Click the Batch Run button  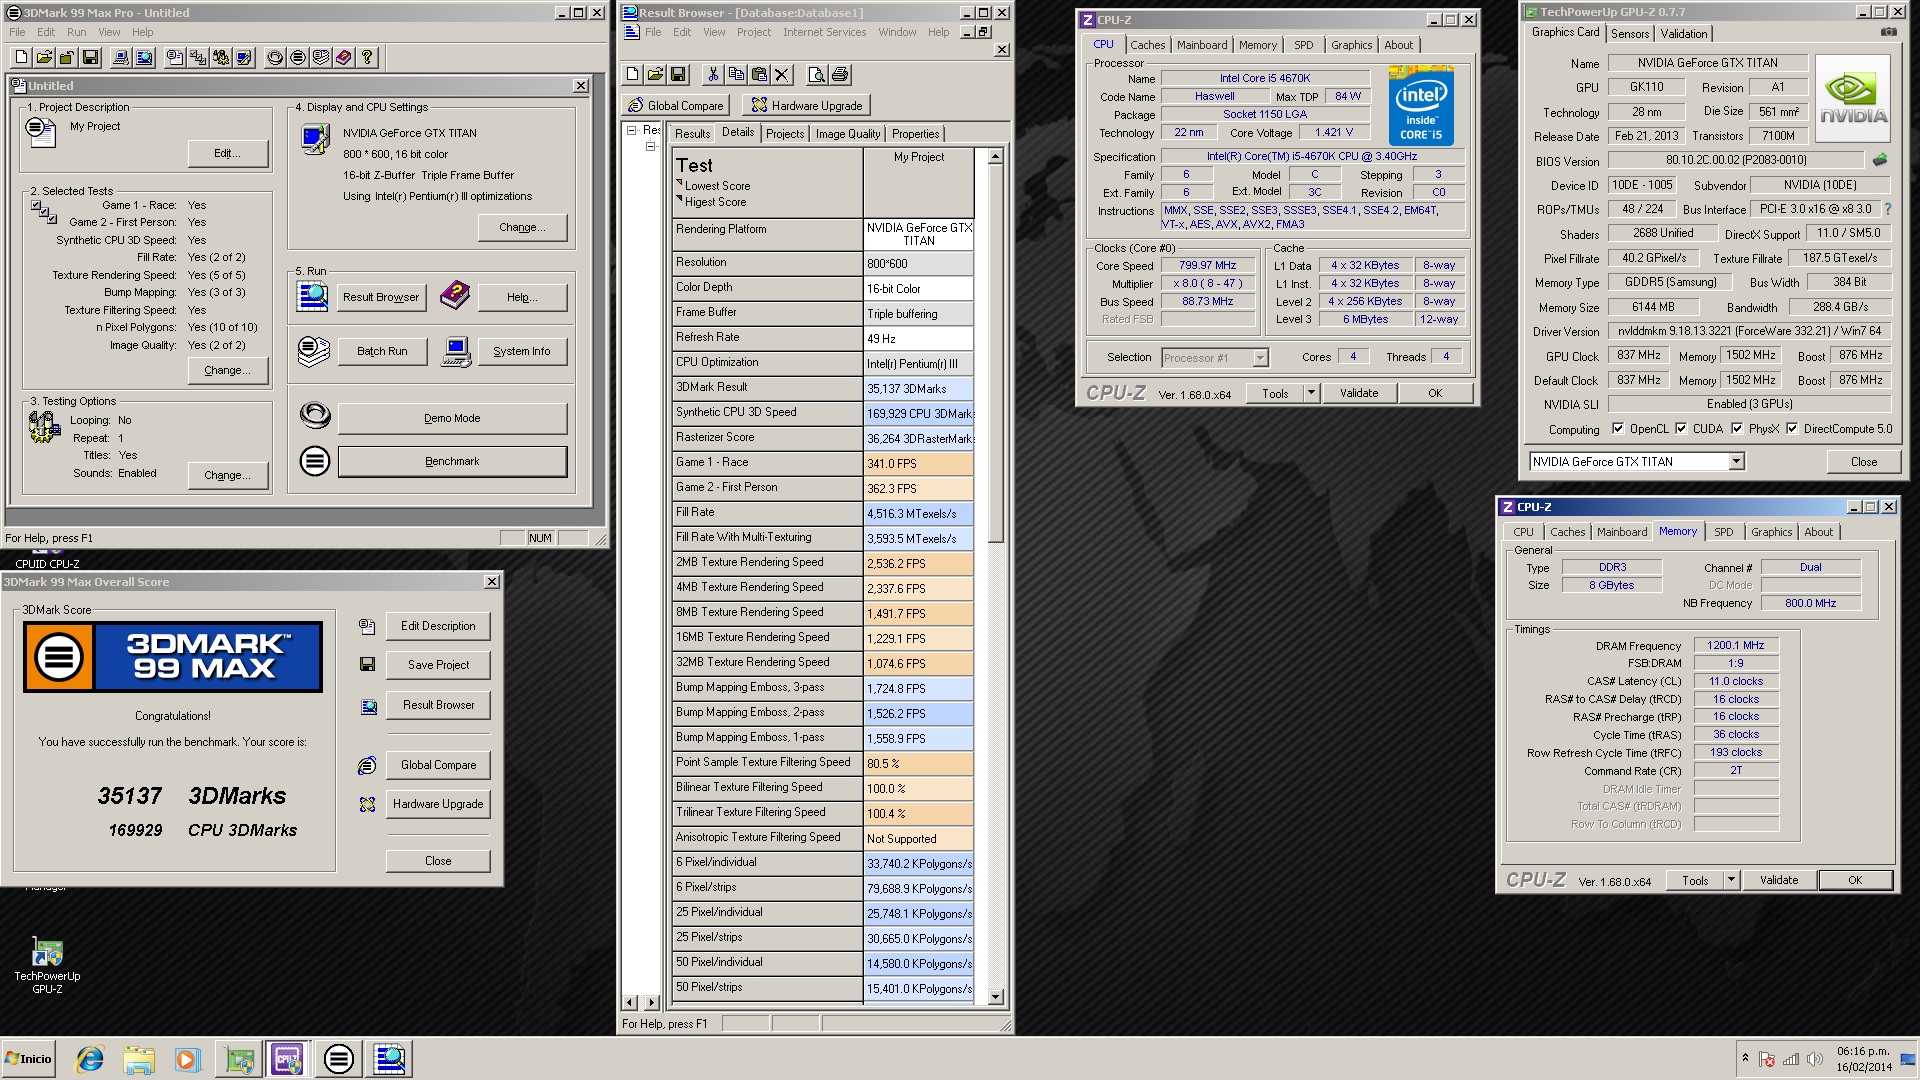point(382,352)
